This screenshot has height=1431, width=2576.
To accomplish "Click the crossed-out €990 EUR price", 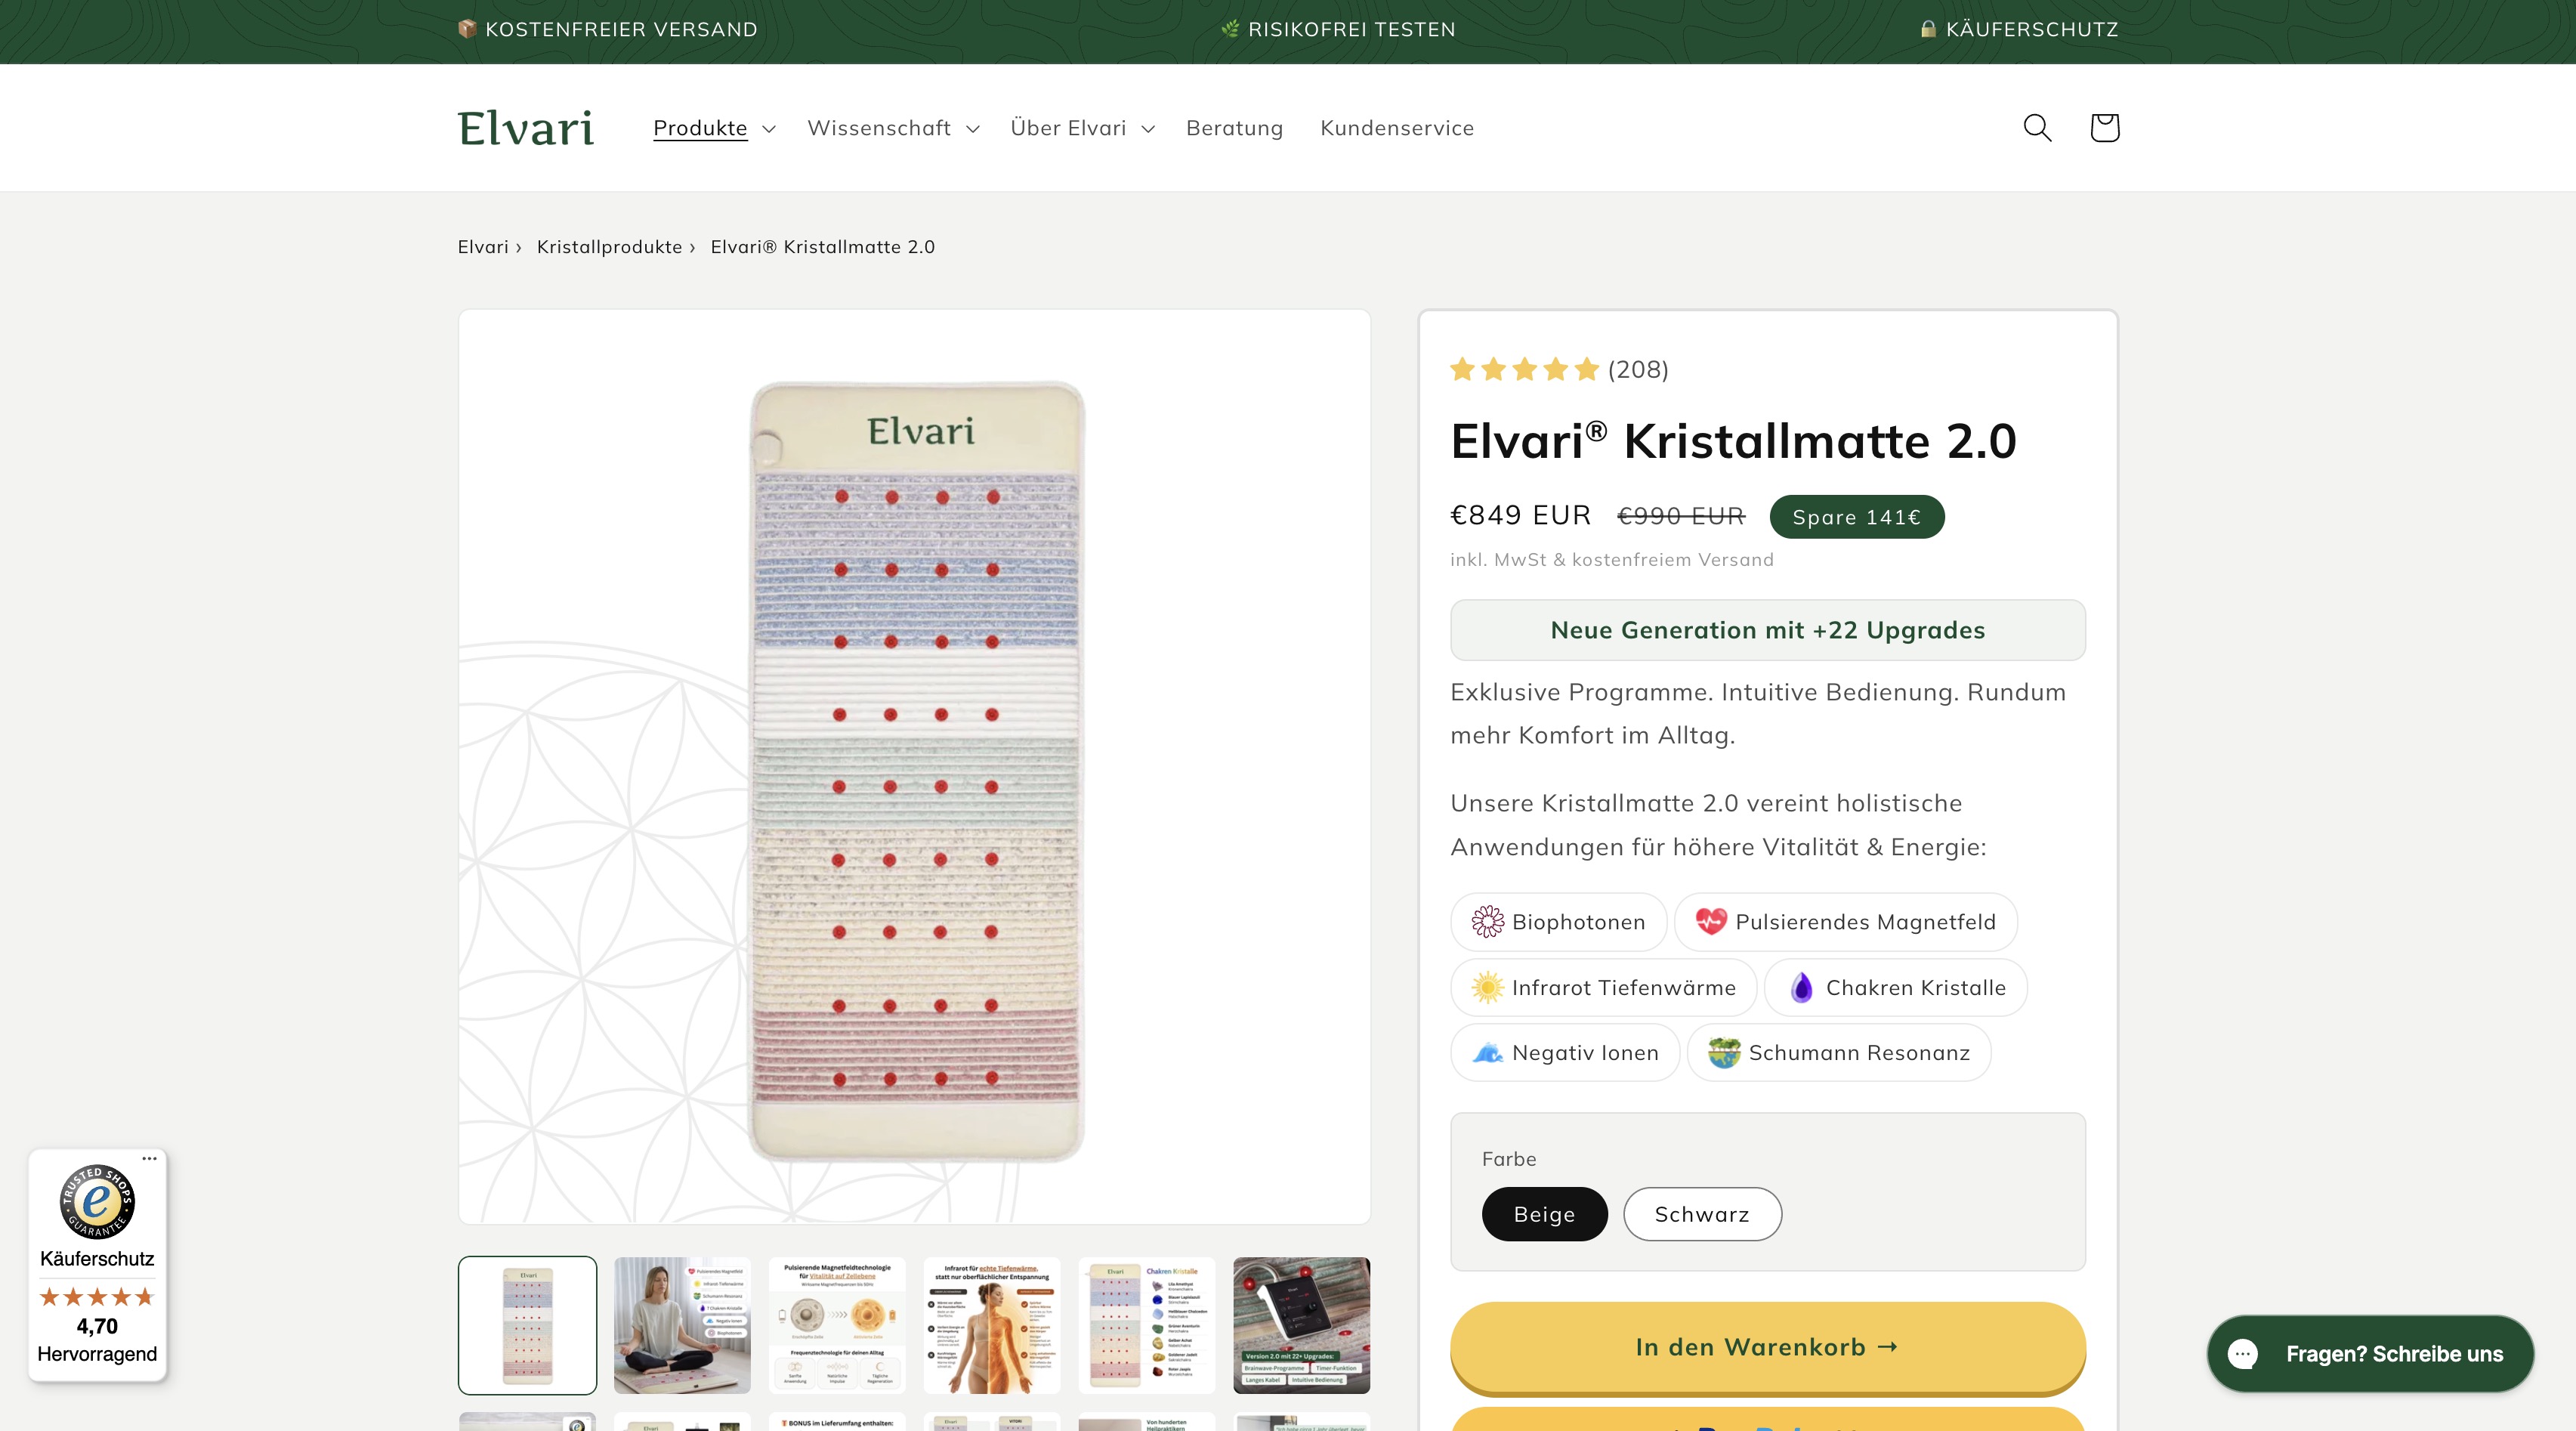I will [x=1681, y=516].
